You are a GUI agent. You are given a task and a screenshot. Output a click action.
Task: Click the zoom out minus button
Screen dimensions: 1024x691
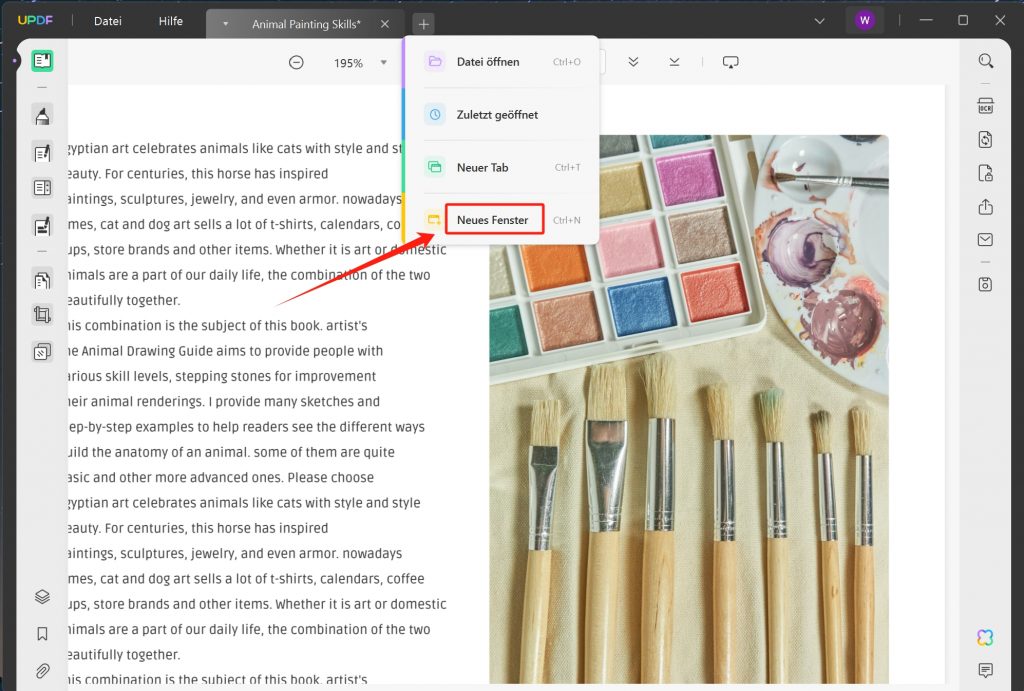296,63
